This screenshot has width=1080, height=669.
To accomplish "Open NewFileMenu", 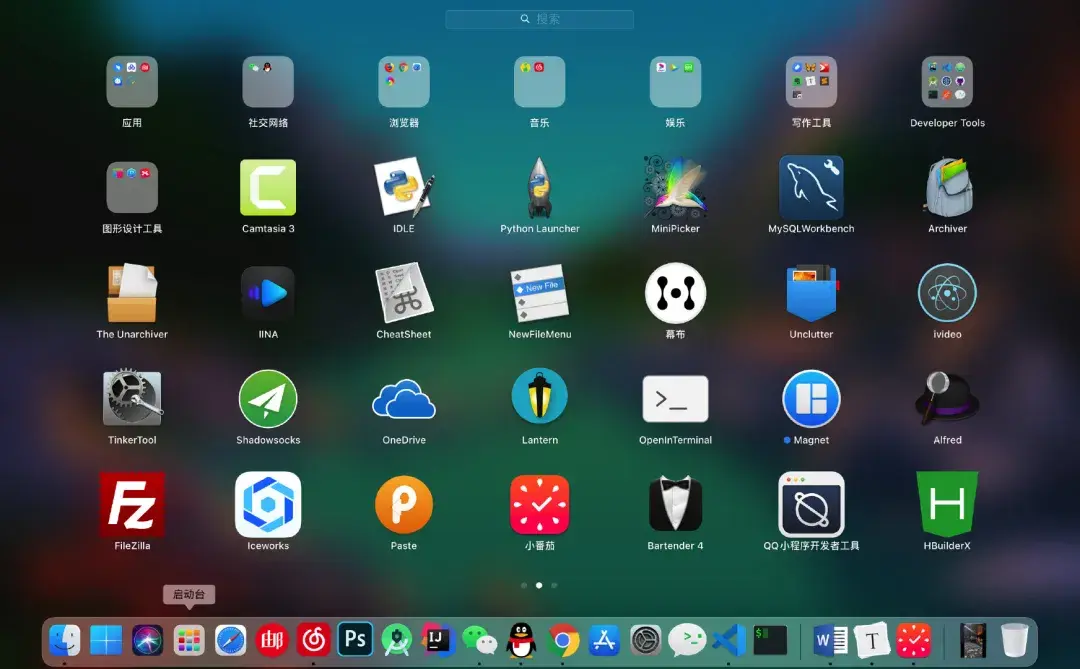I will point(539,293).
